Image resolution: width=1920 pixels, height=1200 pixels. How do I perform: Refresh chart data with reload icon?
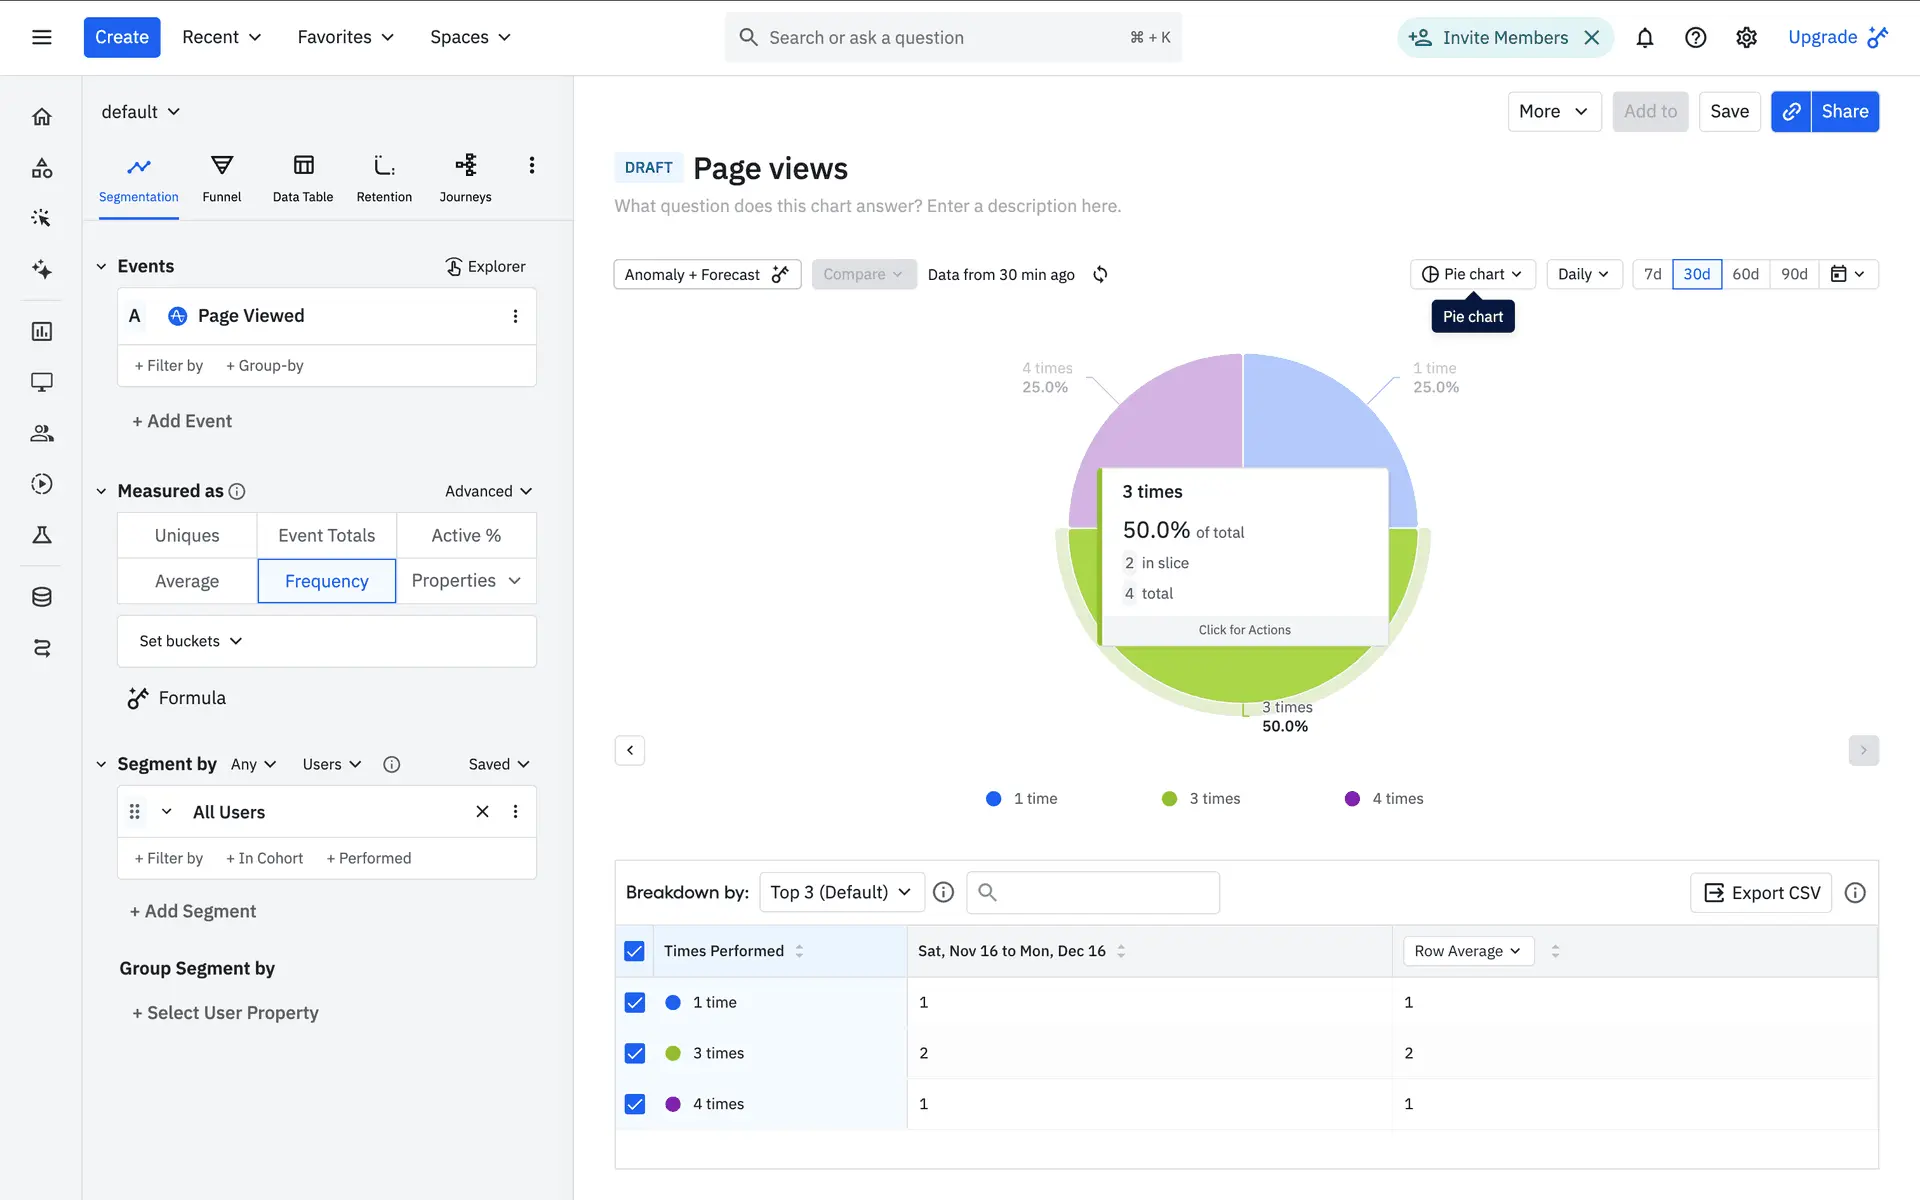[1100, 274]
